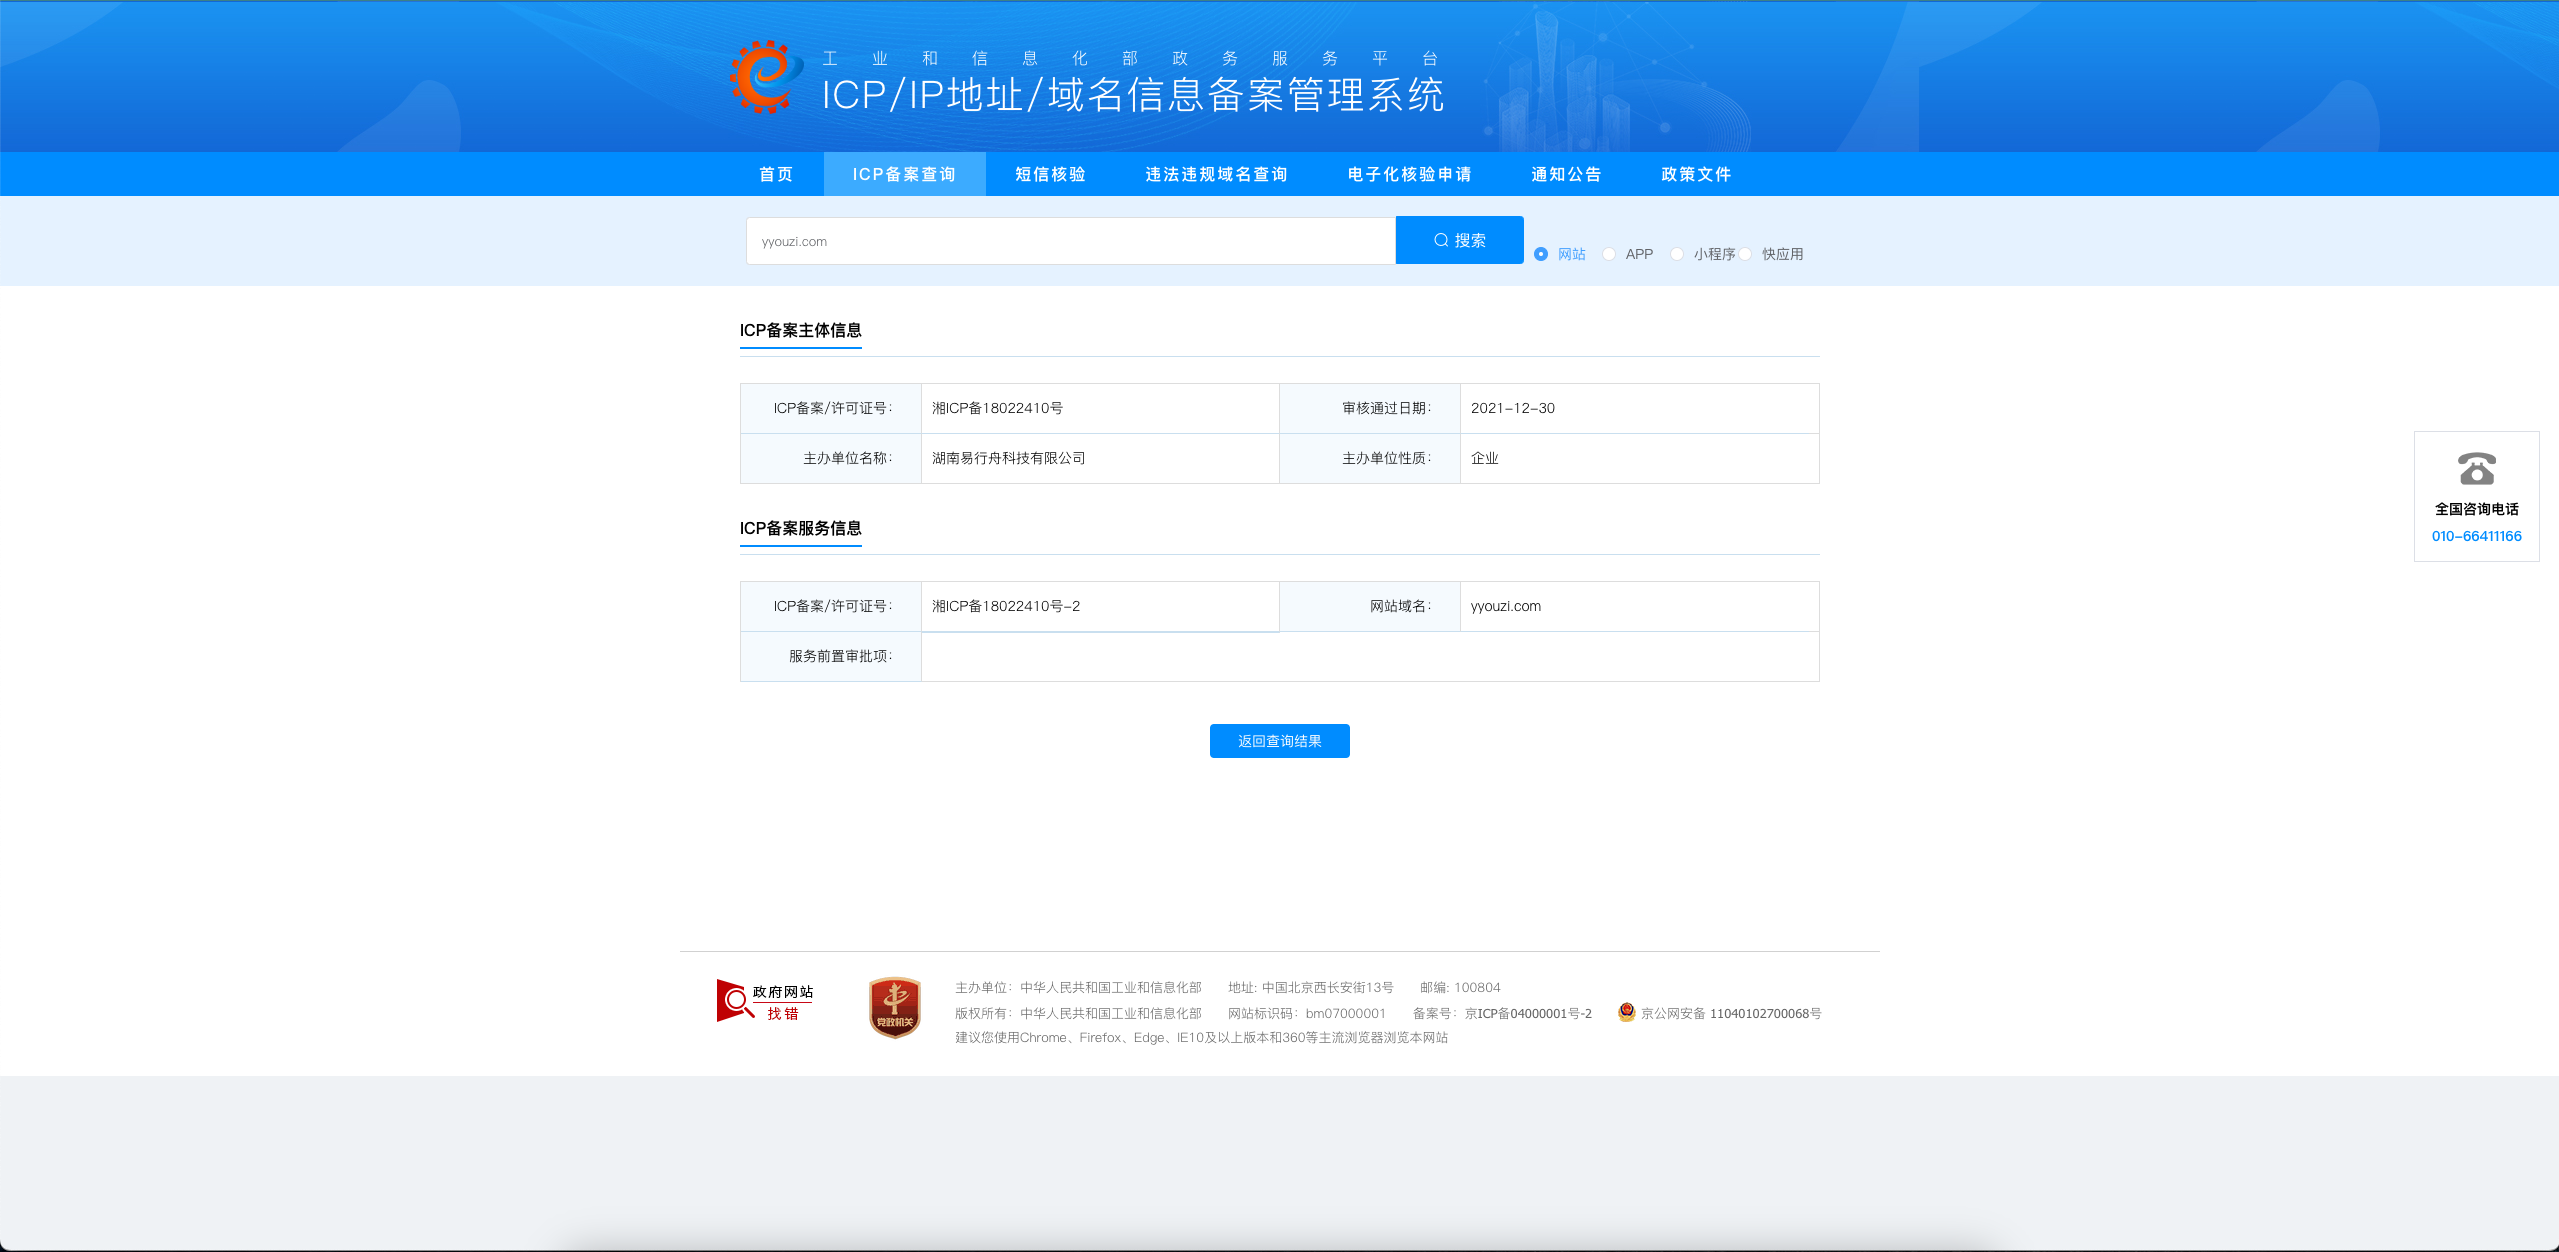Focus the domain search input field
Viewport: 2559px width, 1252px height.
point(1070,241)
